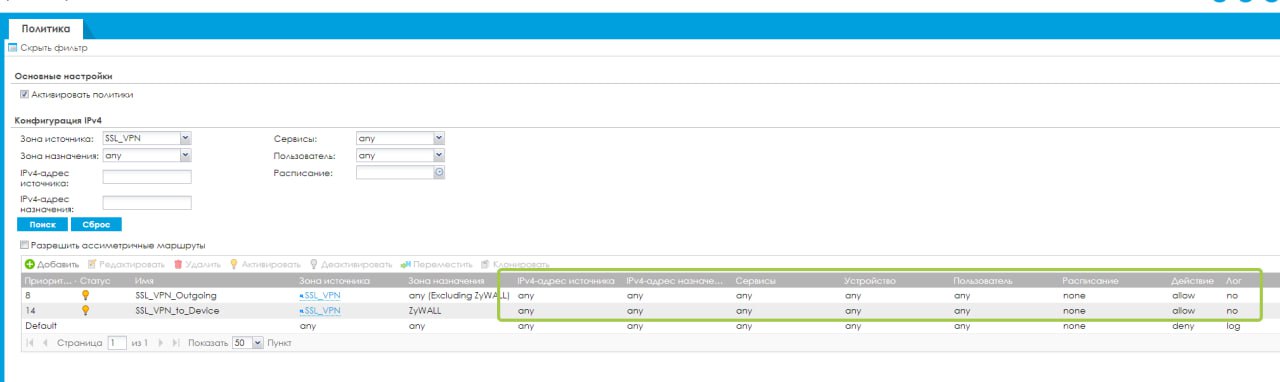Click the Деактивировать grey bulb icon
The width and height of the screenshot is (1280, 382).
click(x=313, y=264)
